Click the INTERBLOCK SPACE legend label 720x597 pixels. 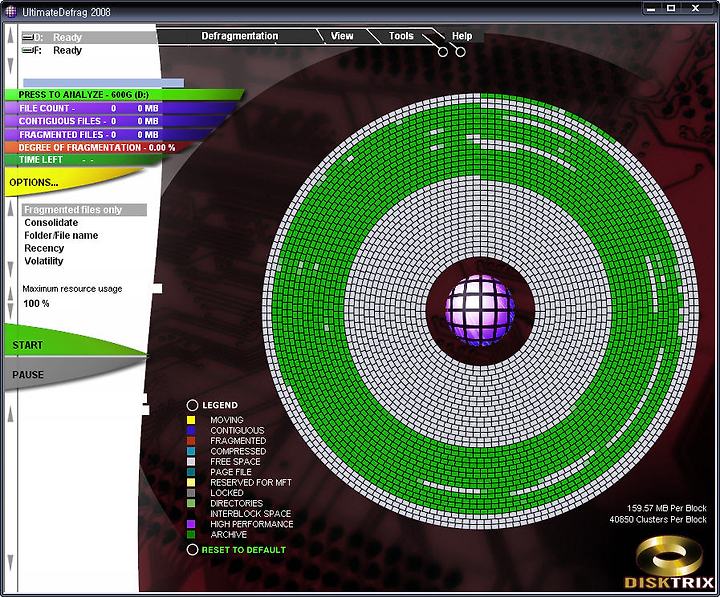coord(251,514)
